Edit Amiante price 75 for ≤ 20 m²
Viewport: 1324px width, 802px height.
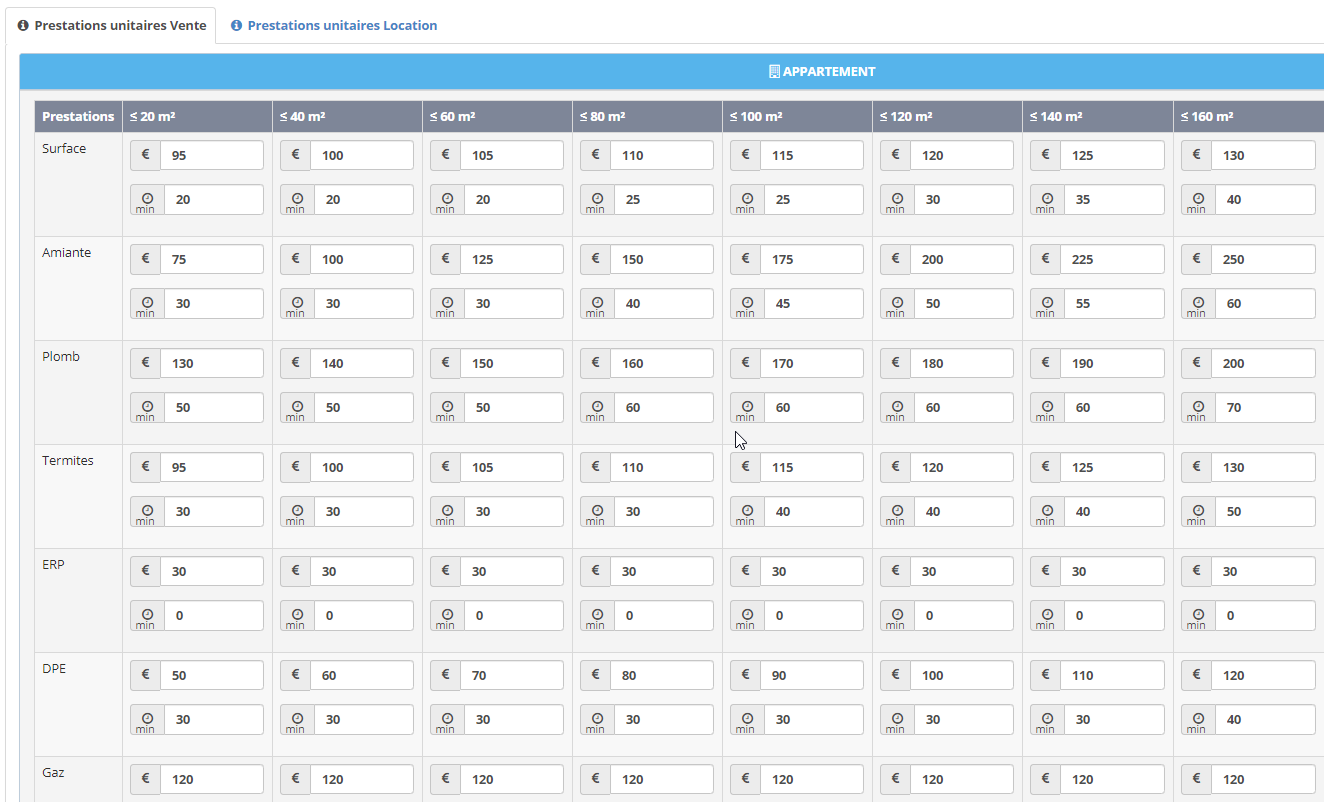click(x=212, y=259)
